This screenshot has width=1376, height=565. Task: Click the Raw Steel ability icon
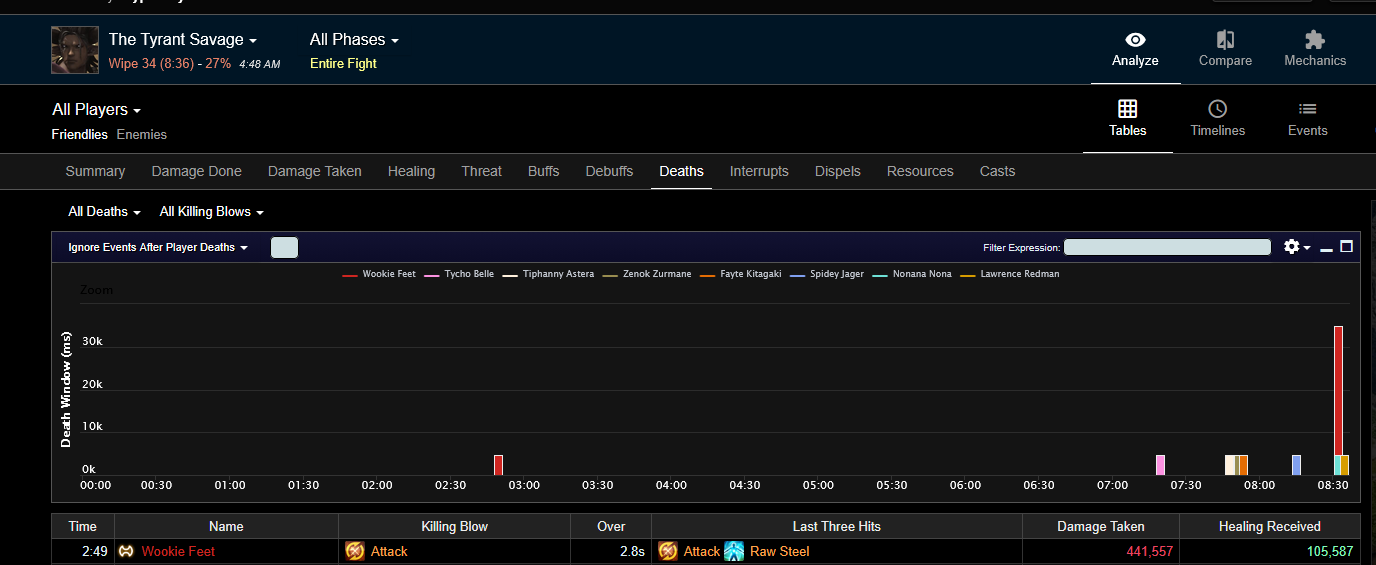click(x=735, y=551)
